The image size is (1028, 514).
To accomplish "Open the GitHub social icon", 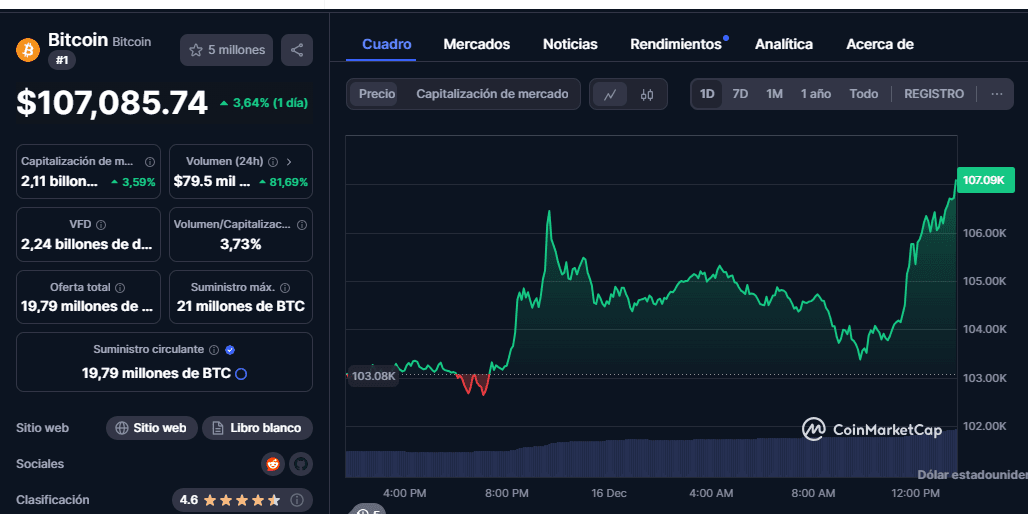I will [x=301, y=464].
